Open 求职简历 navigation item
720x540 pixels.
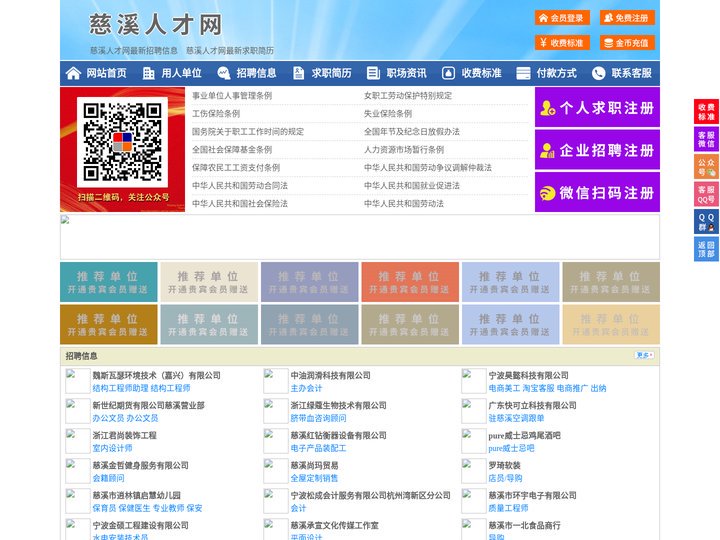point(332,73)
